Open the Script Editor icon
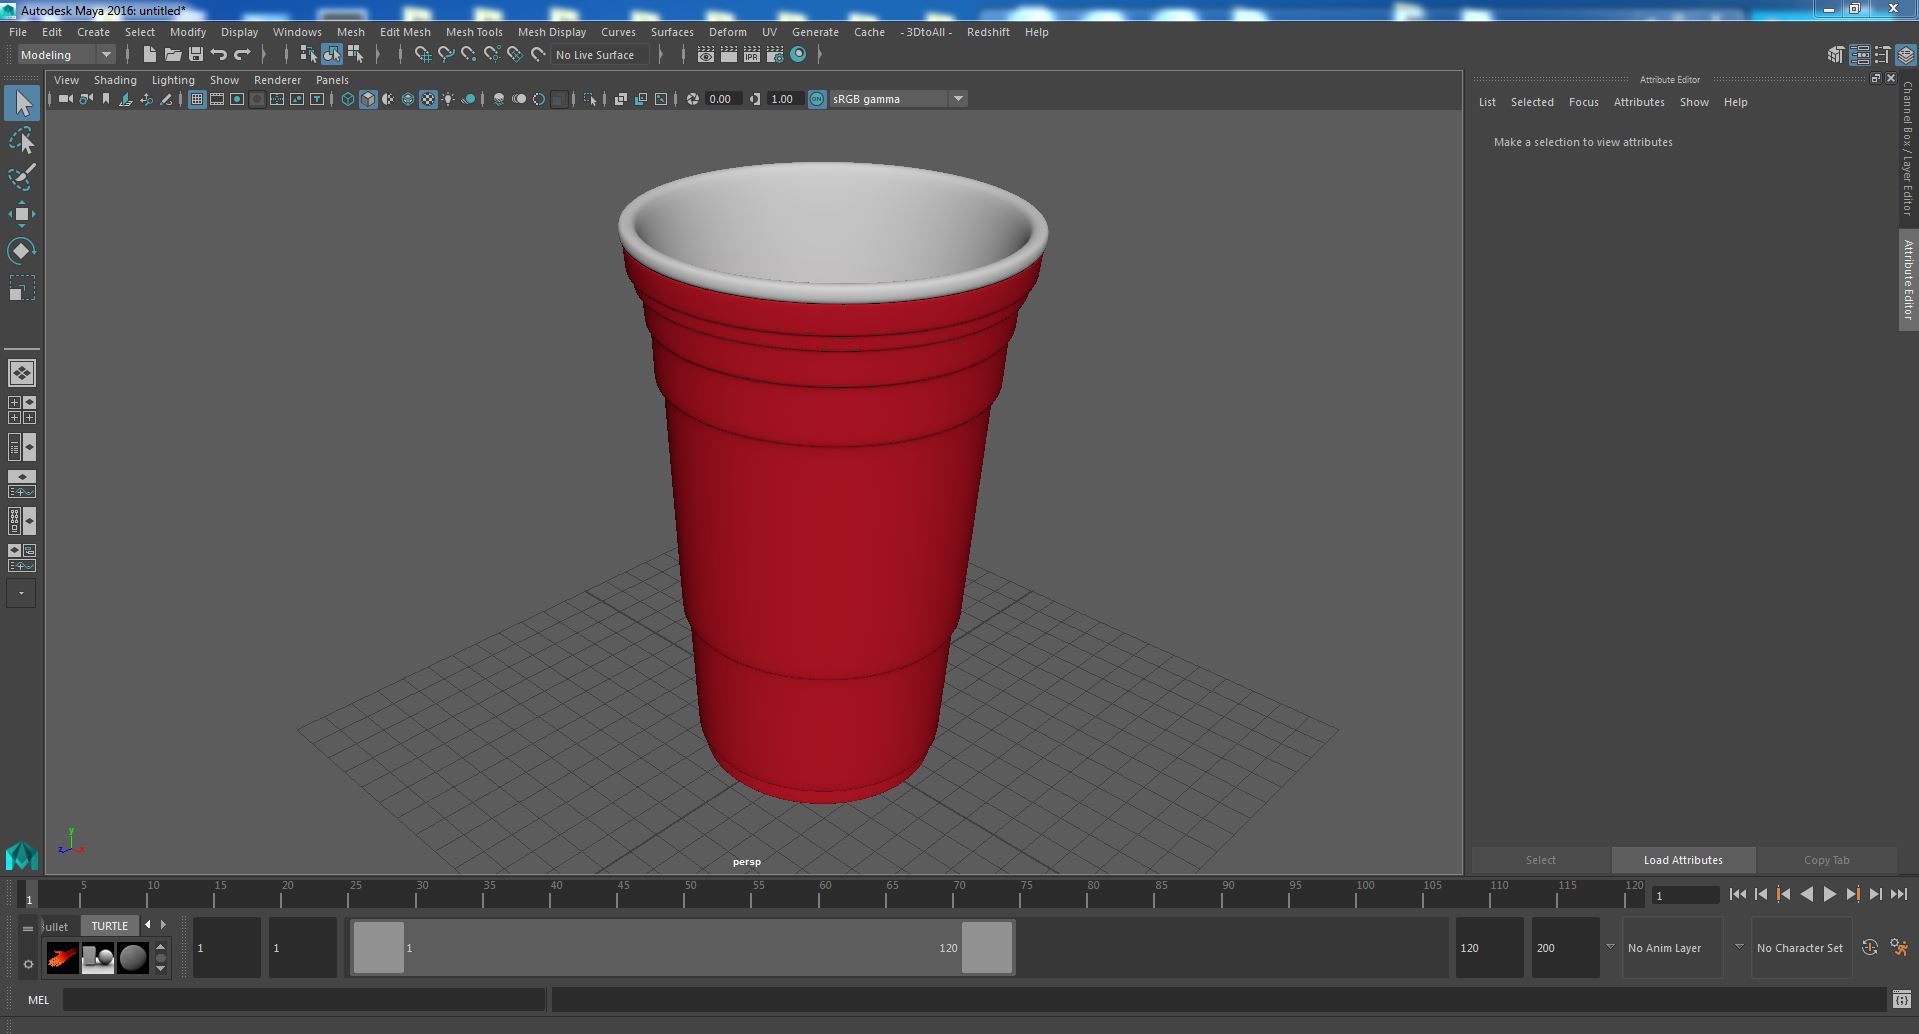 point(1902,999)
